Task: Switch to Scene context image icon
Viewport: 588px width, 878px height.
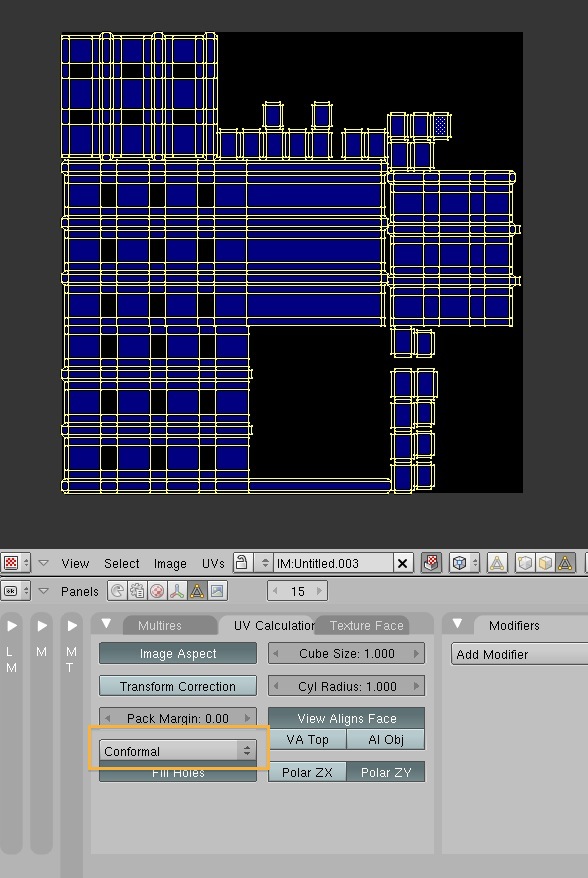Action: (217, 591)
